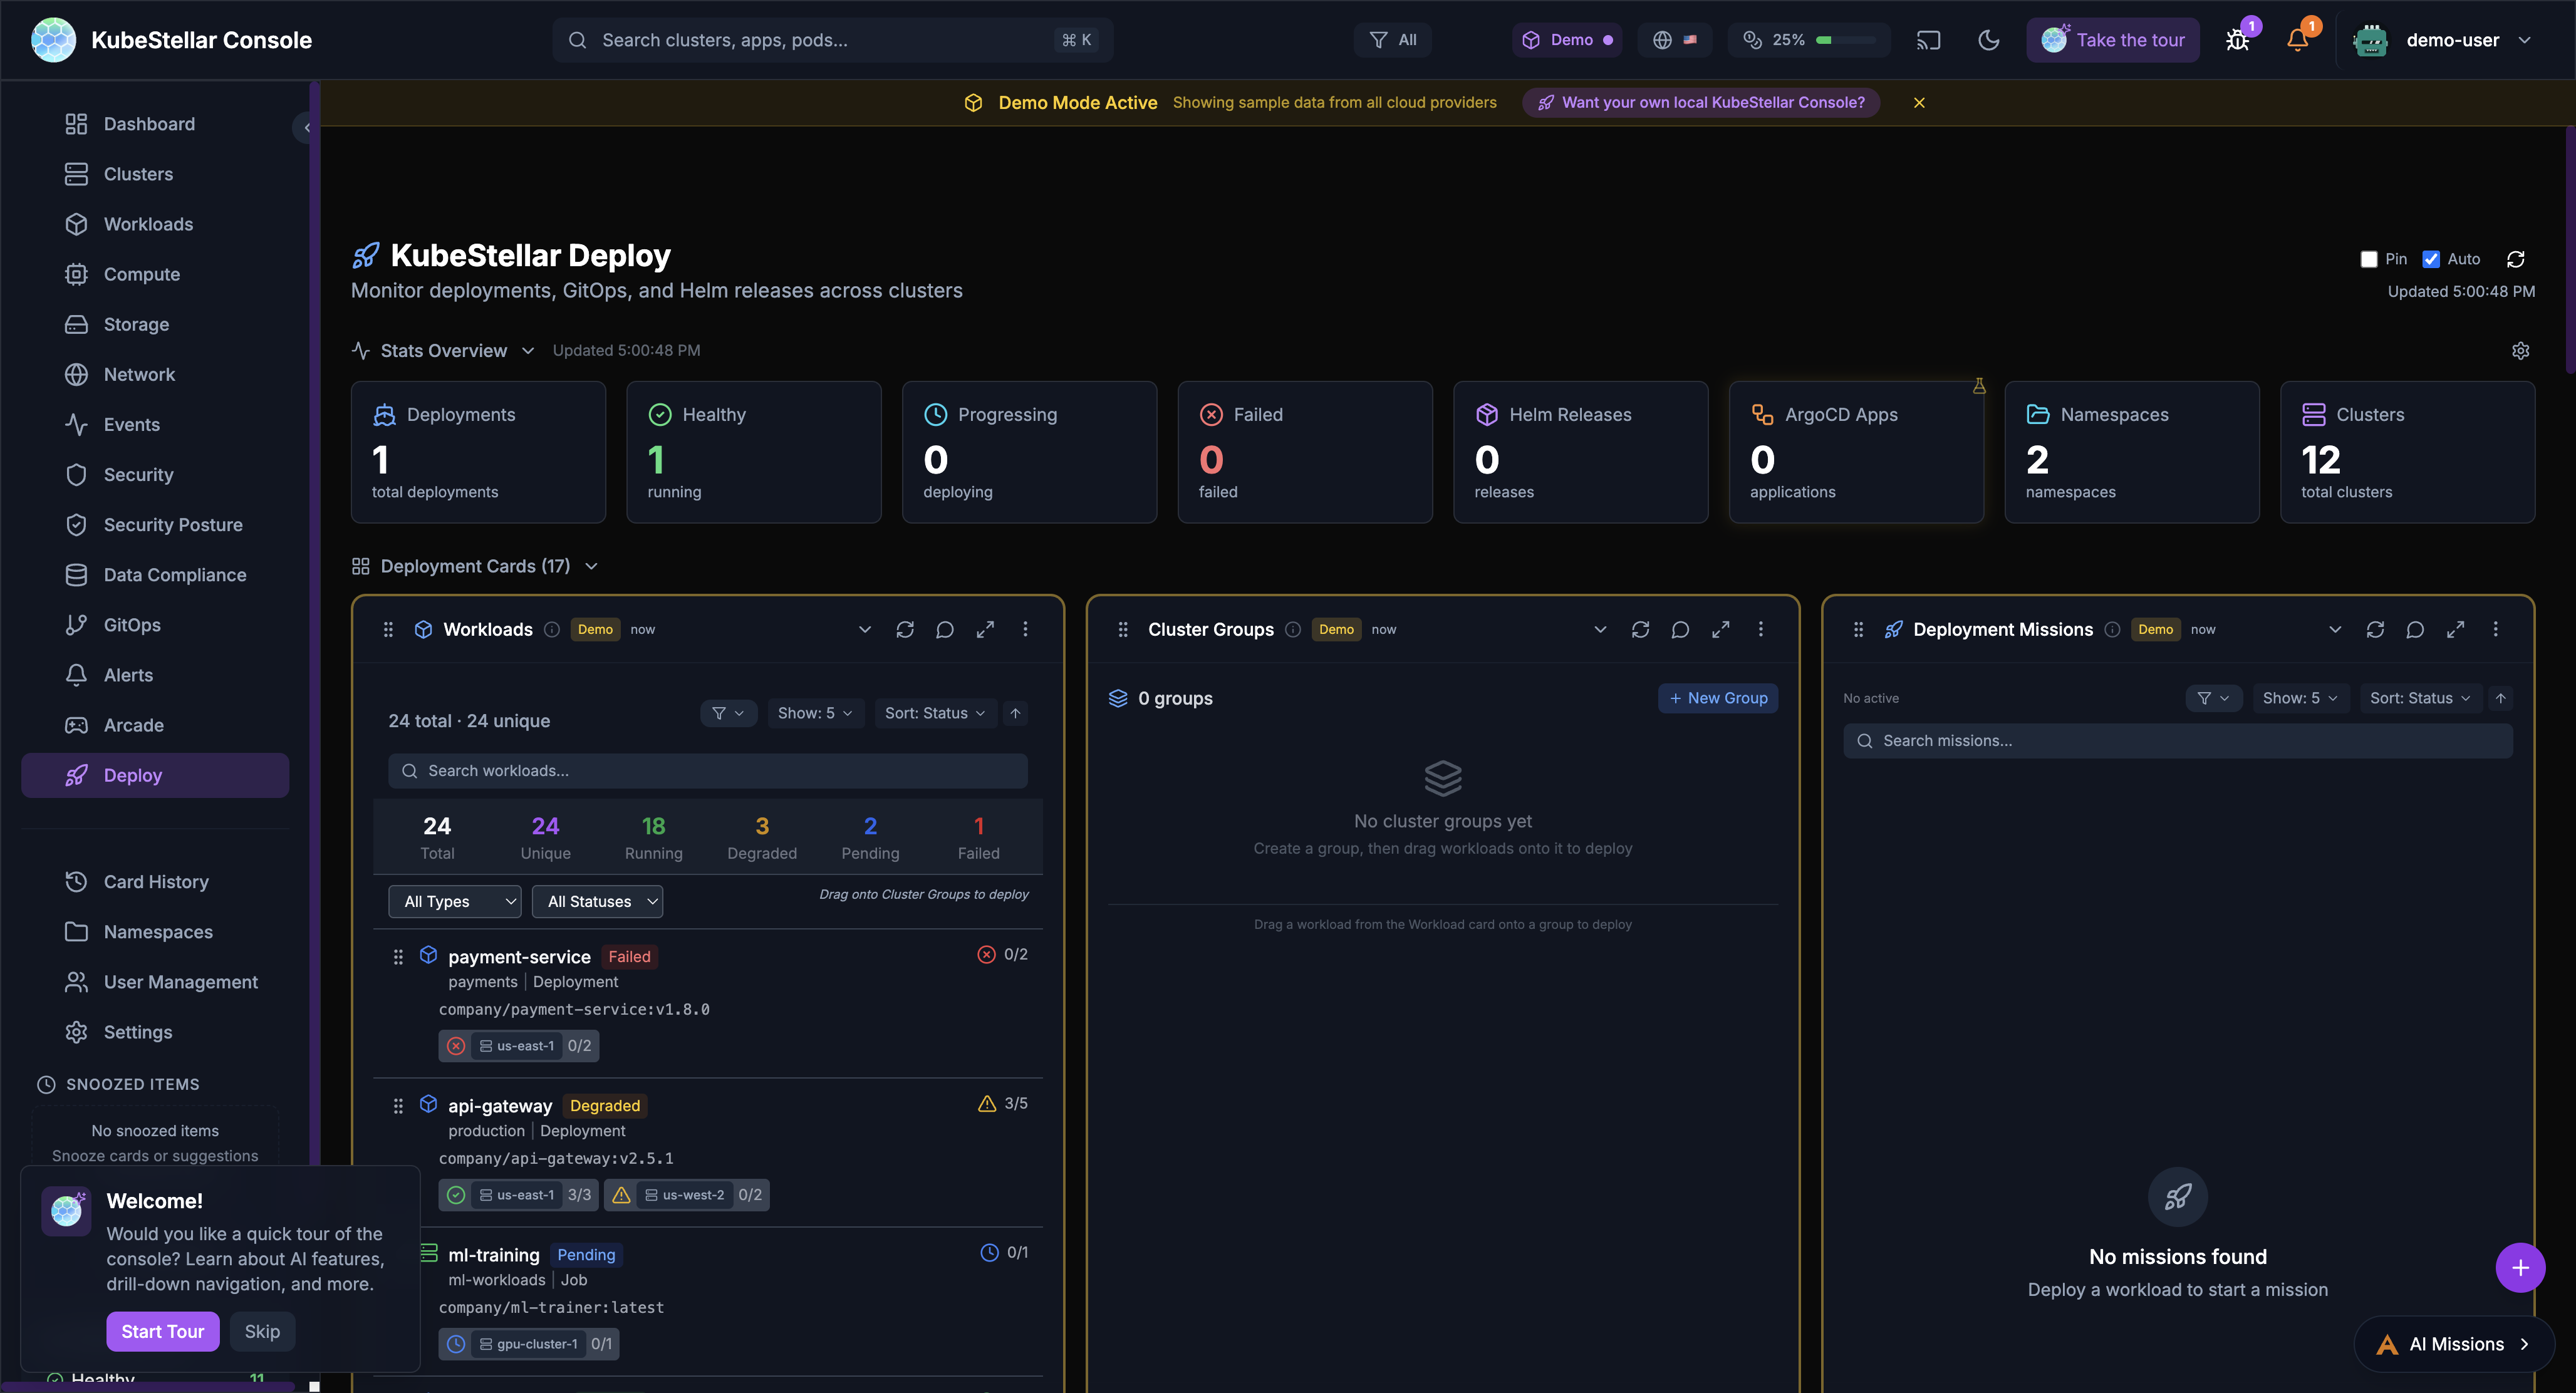The height and width of the screenshot is (1393, 2576).
Task: Create a New Group in Cluster Groups
Action: point(1718,698)
